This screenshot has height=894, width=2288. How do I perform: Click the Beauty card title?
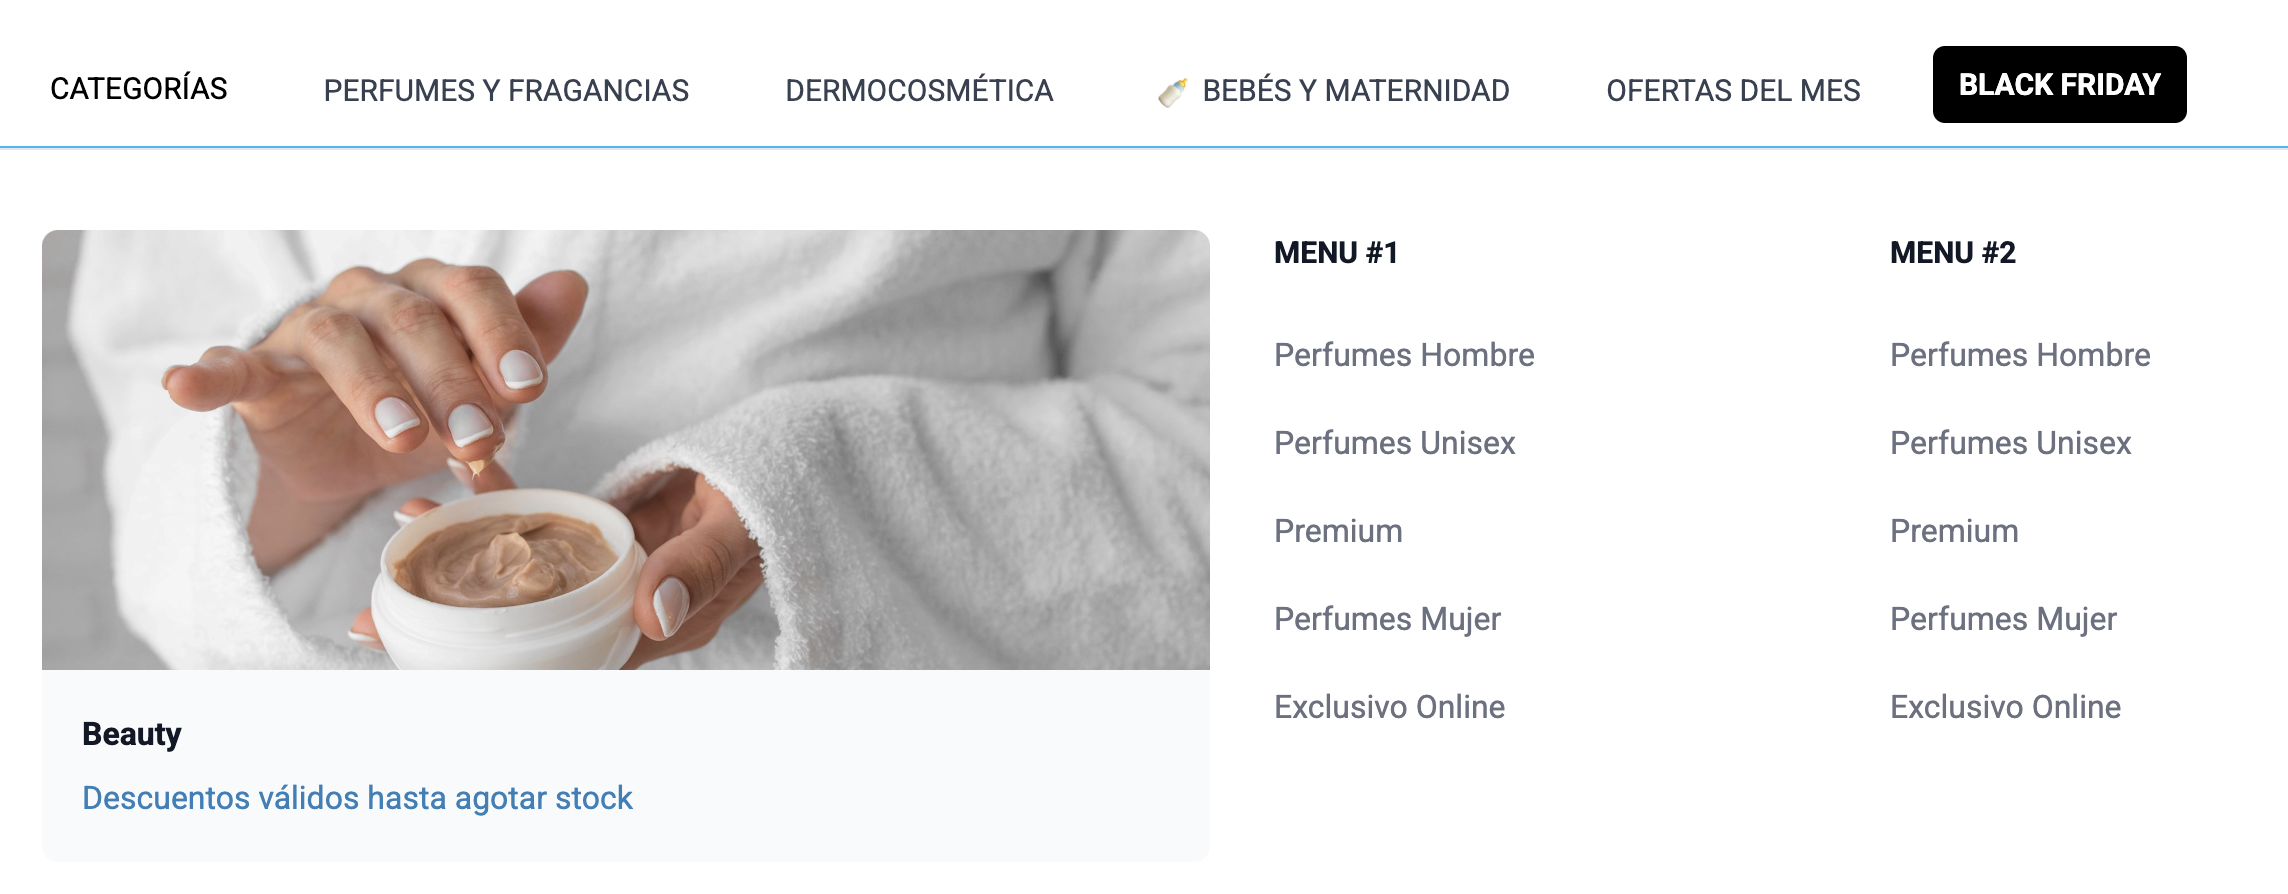132,734
